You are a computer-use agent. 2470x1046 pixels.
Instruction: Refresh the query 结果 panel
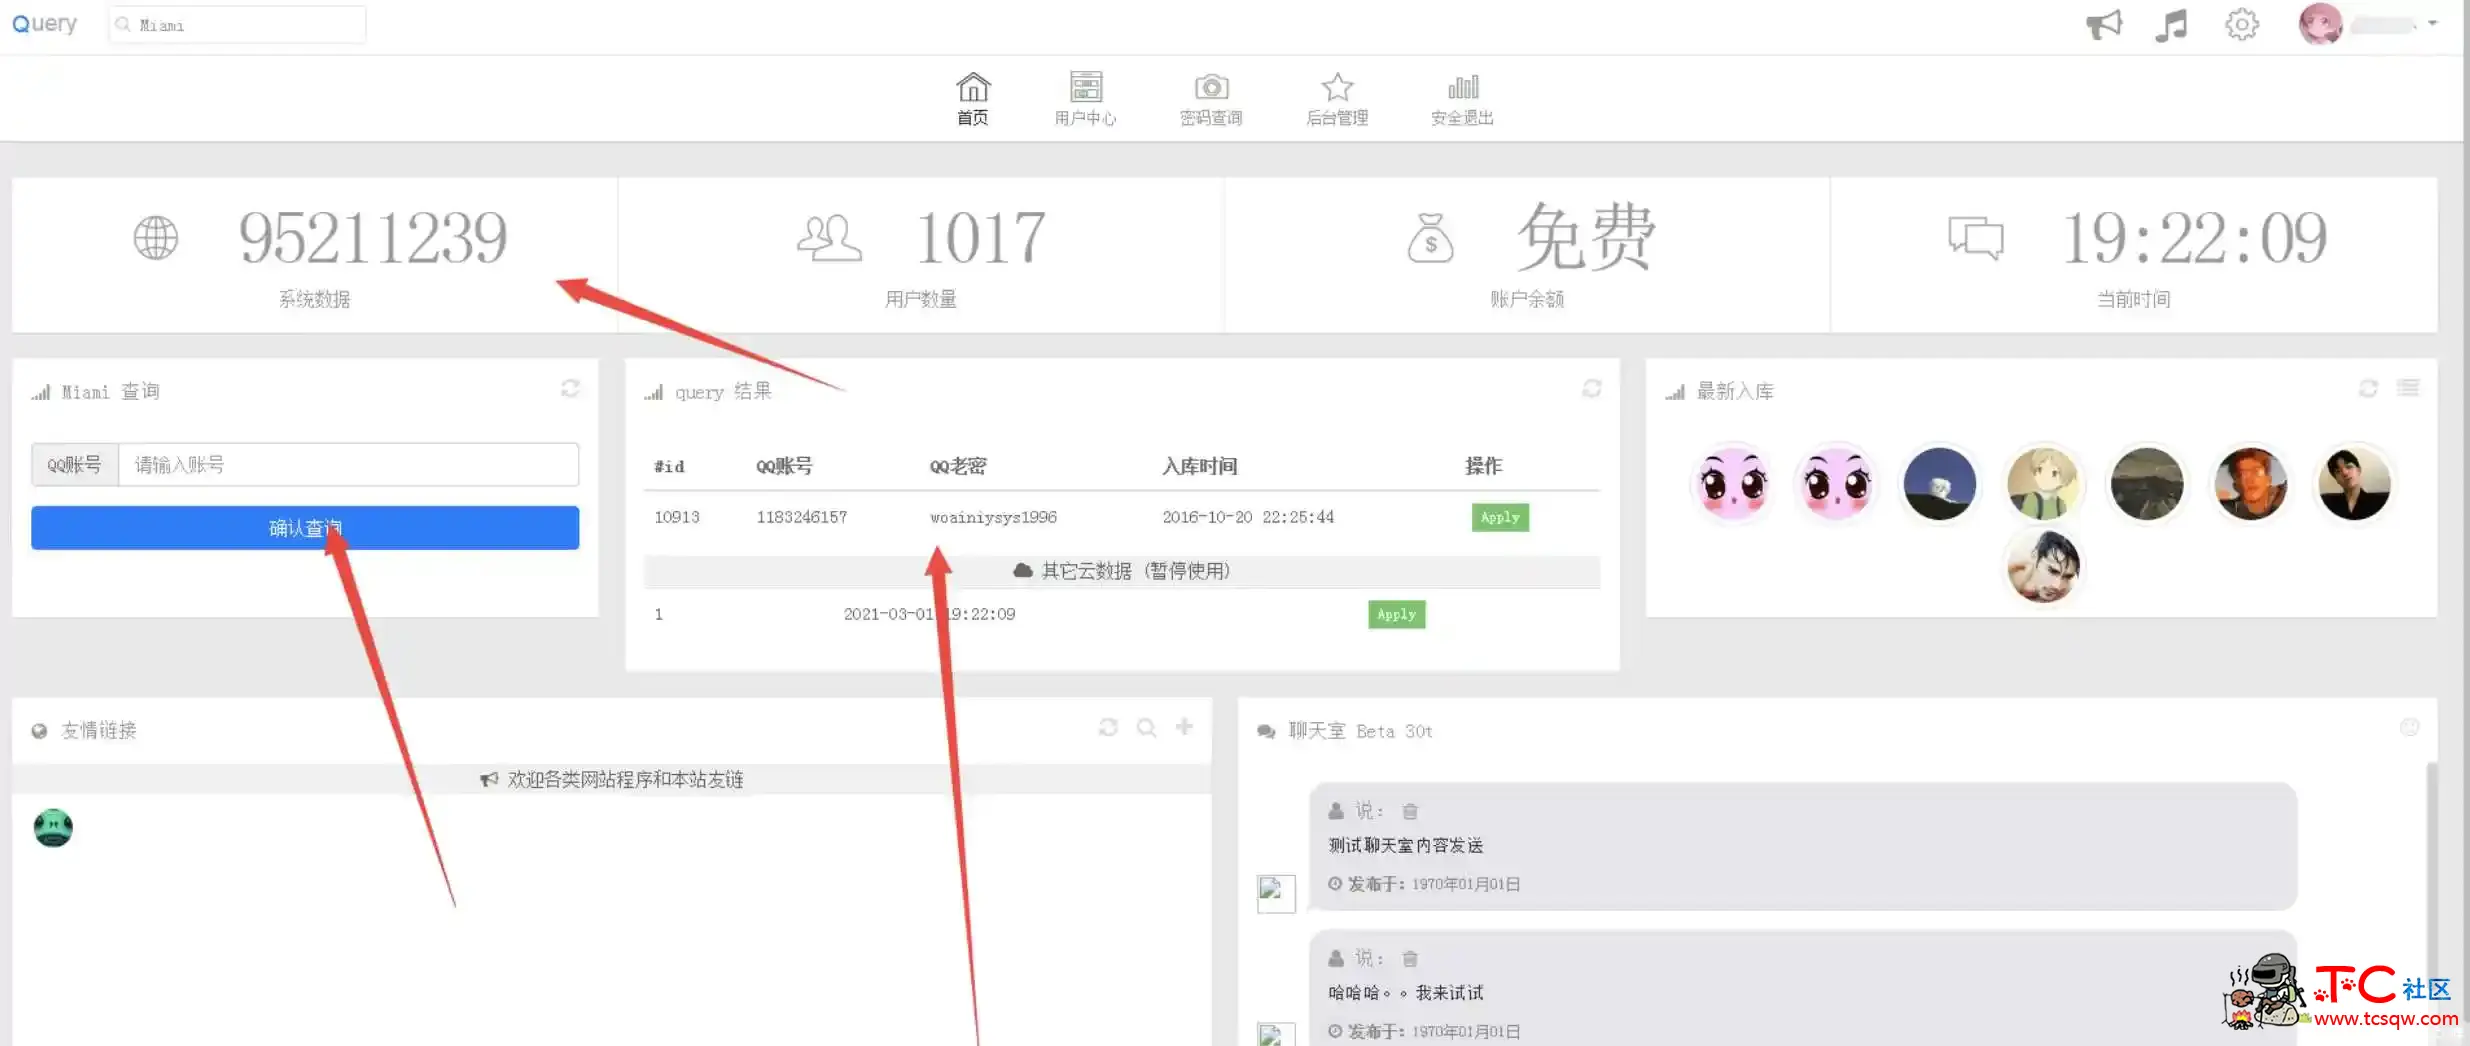tap(1592, 388)
